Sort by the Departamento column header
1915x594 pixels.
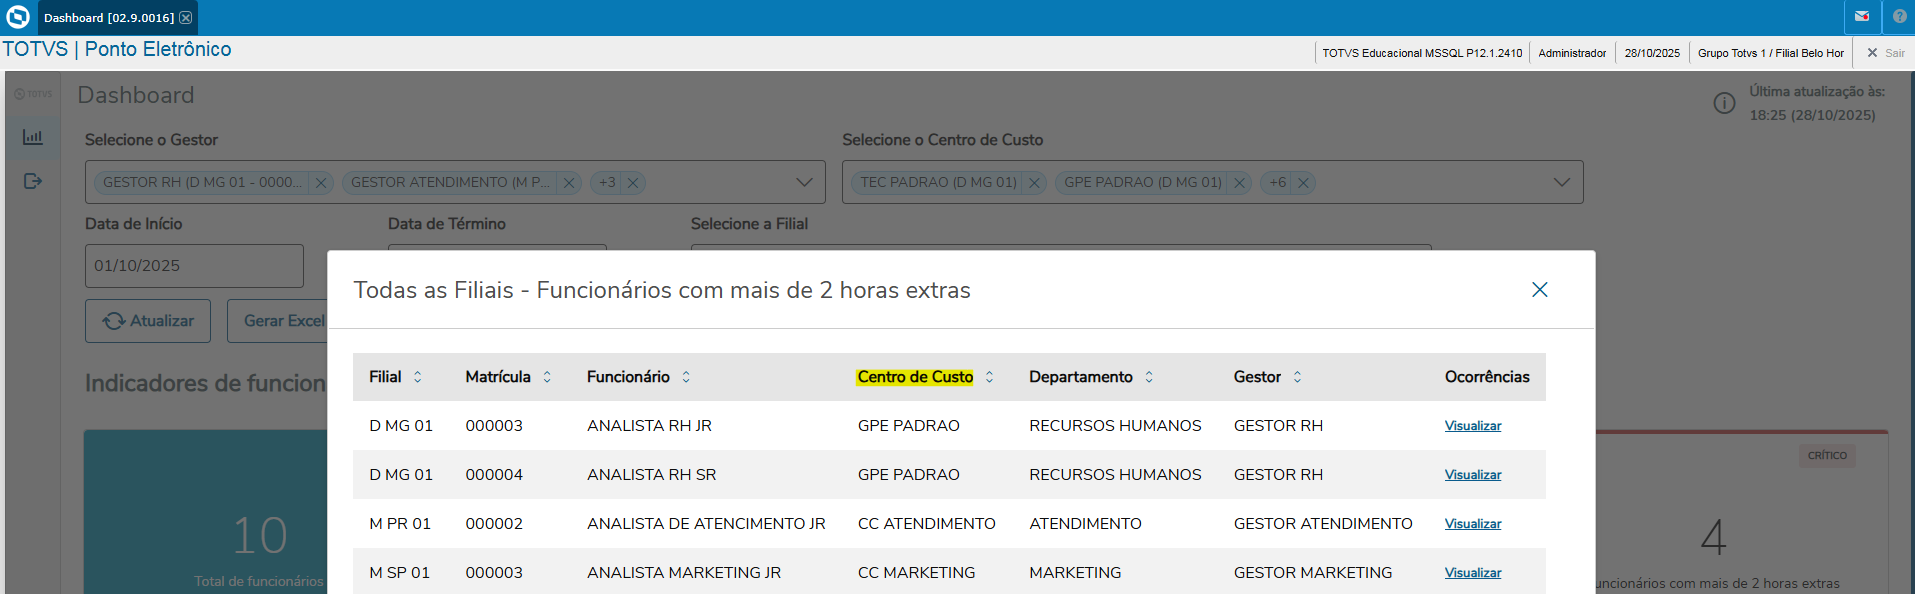coord(1149,377)
